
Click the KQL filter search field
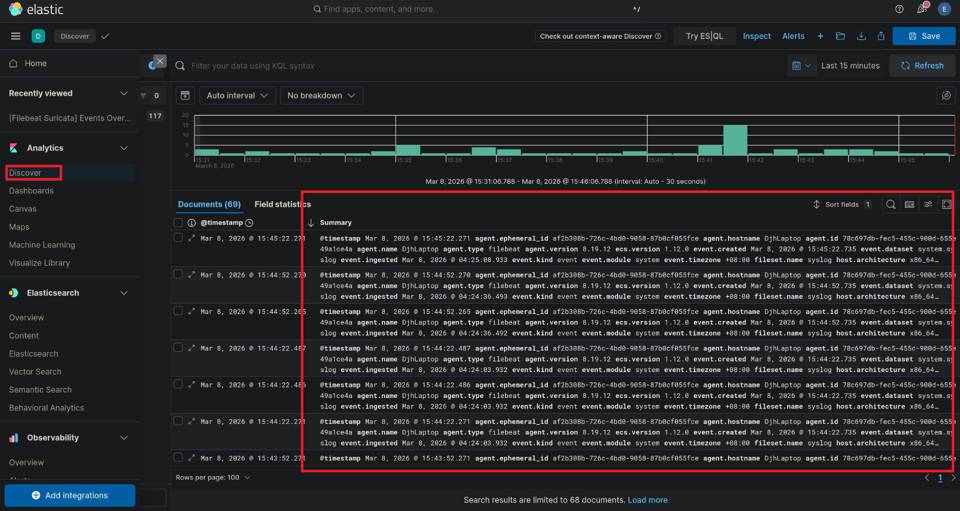pyautogui.click(x=480, y=65)
